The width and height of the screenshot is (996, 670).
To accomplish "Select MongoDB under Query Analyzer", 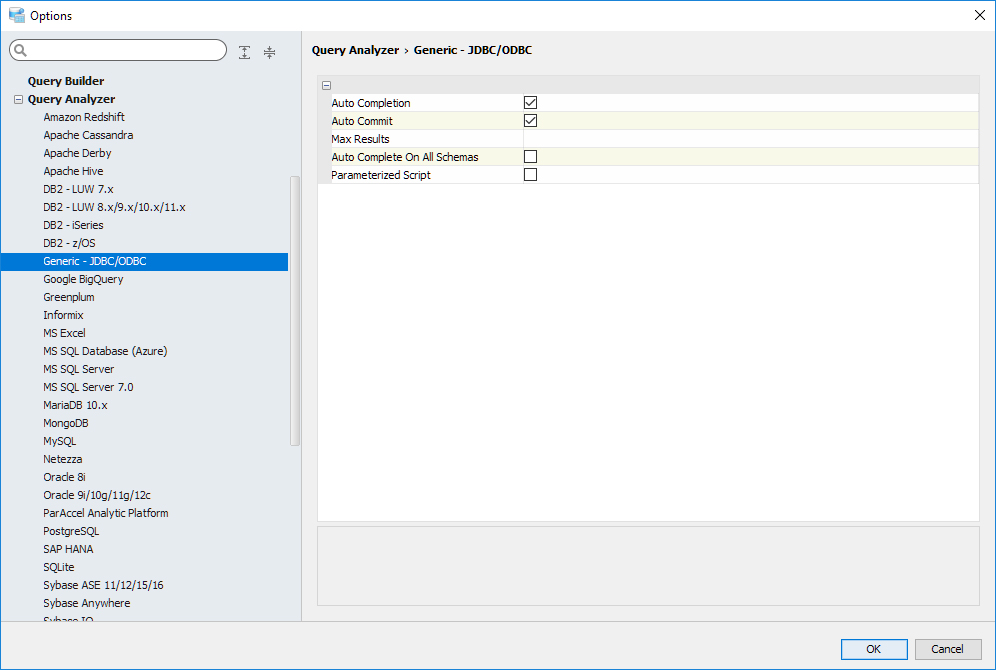I will pos(66,423).
